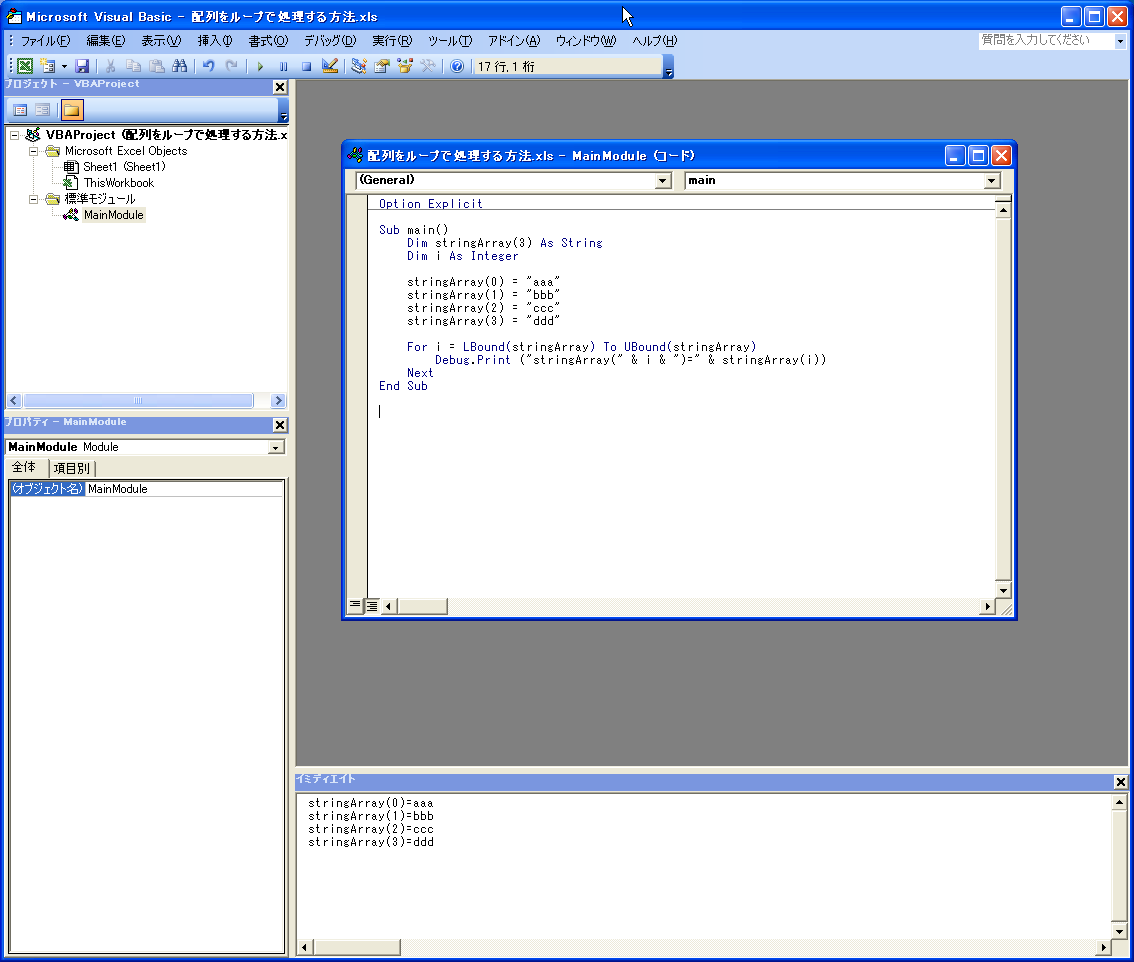Open standard toolbar options arrow

pos(669,67)
